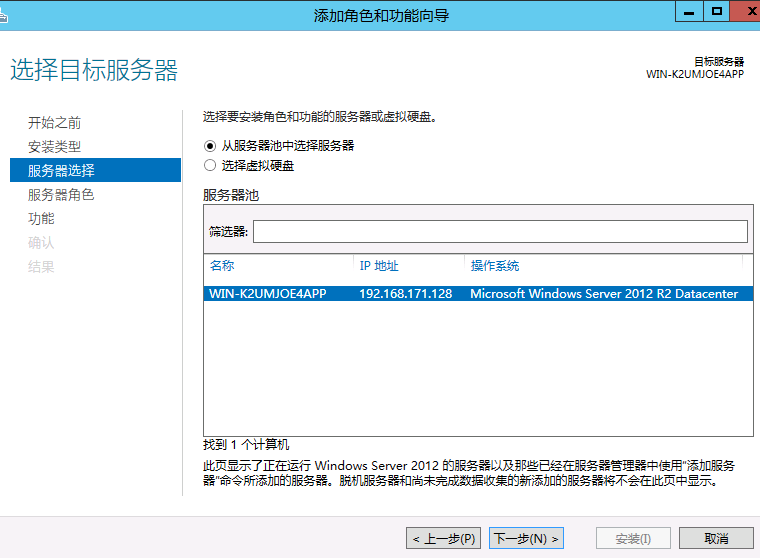Viewport: 760px width, 558px height.
Task: Go to the 开始之前 step
Action: [x=55, y=122]
